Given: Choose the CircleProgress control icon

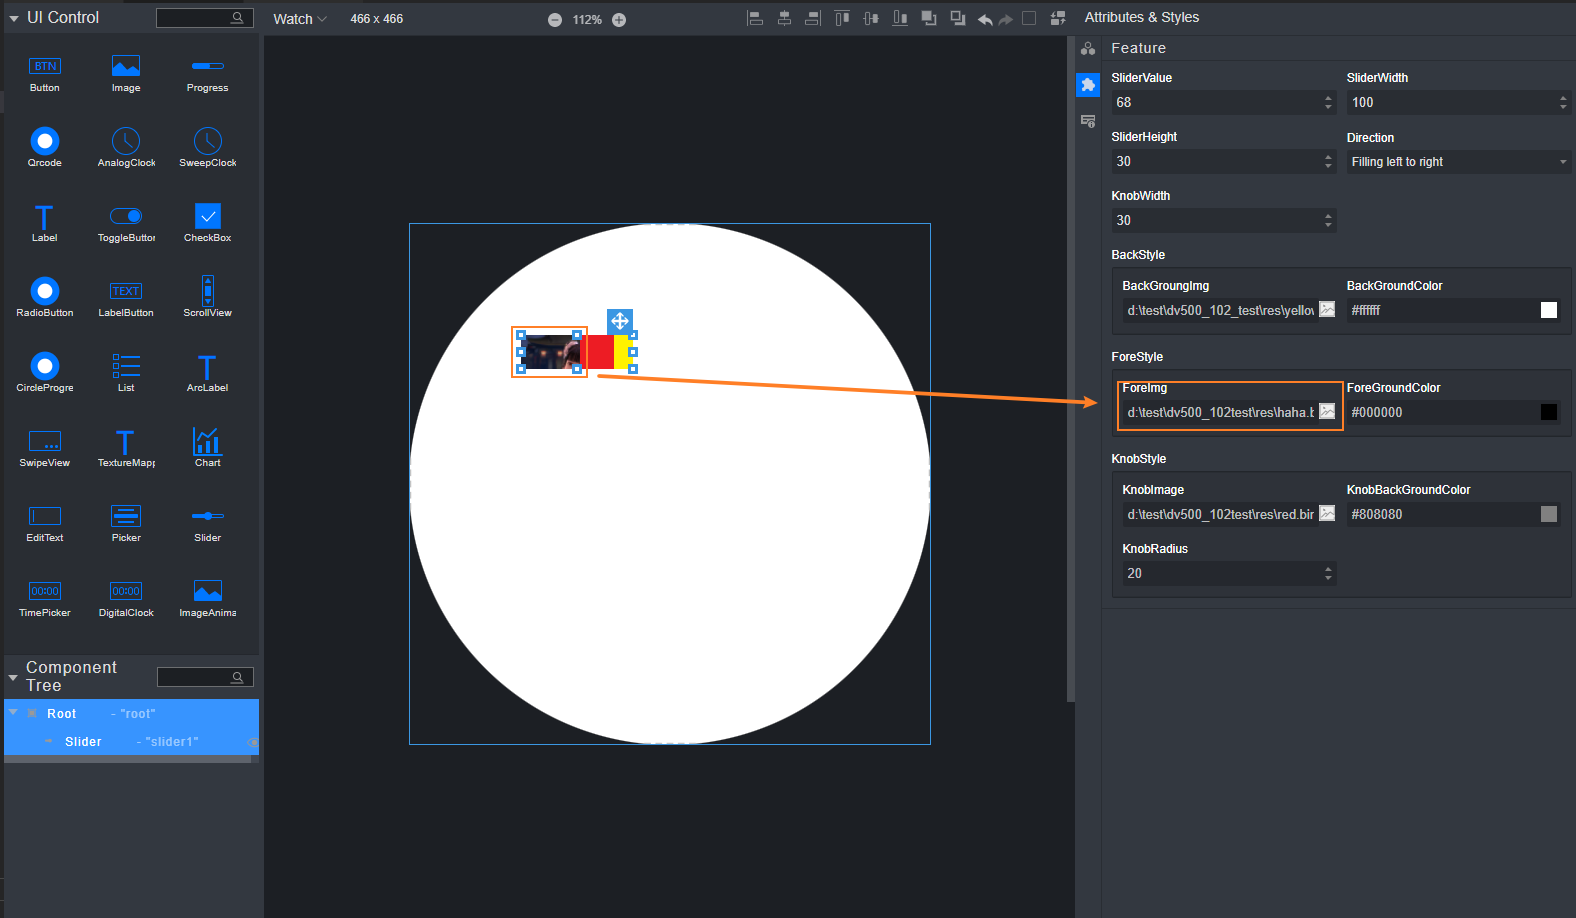Looking at the screenshot, I should [x=45, y=367].
